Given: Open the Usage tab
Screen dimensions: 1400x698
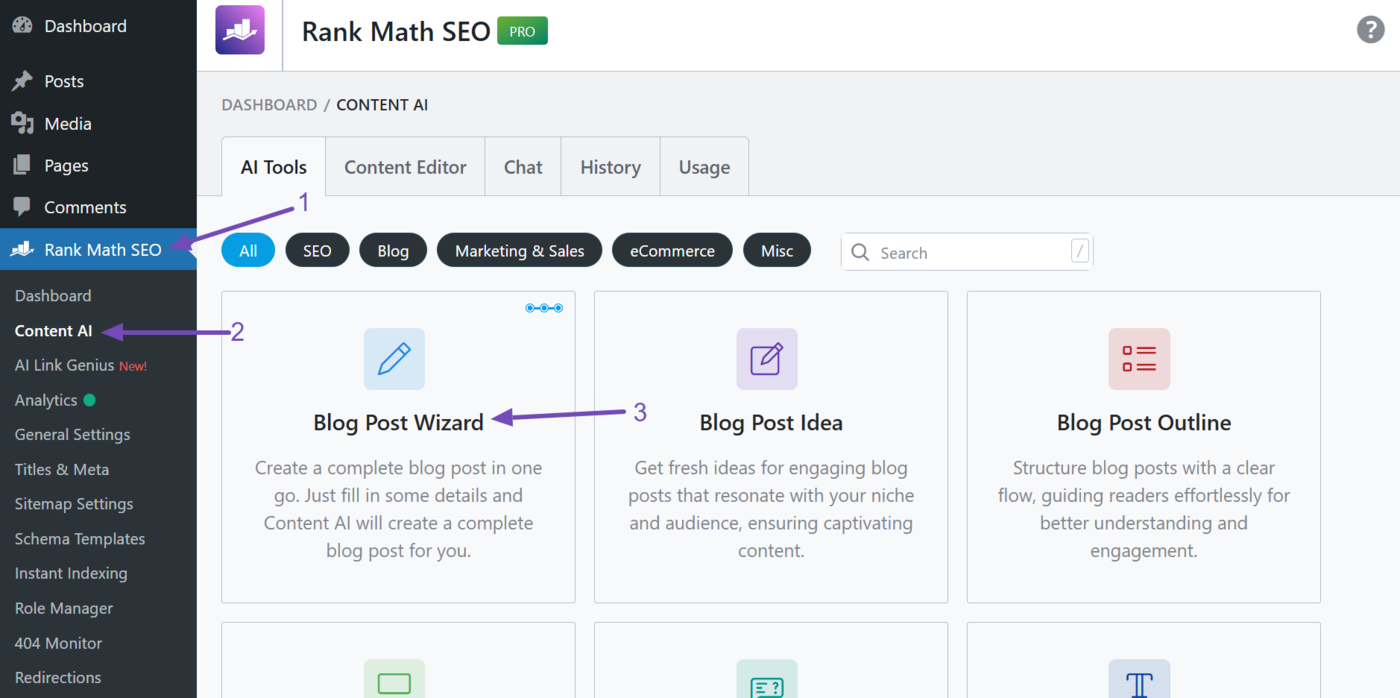Looking at the screenshot, I should pyautogui.click(x=704, y=167).
